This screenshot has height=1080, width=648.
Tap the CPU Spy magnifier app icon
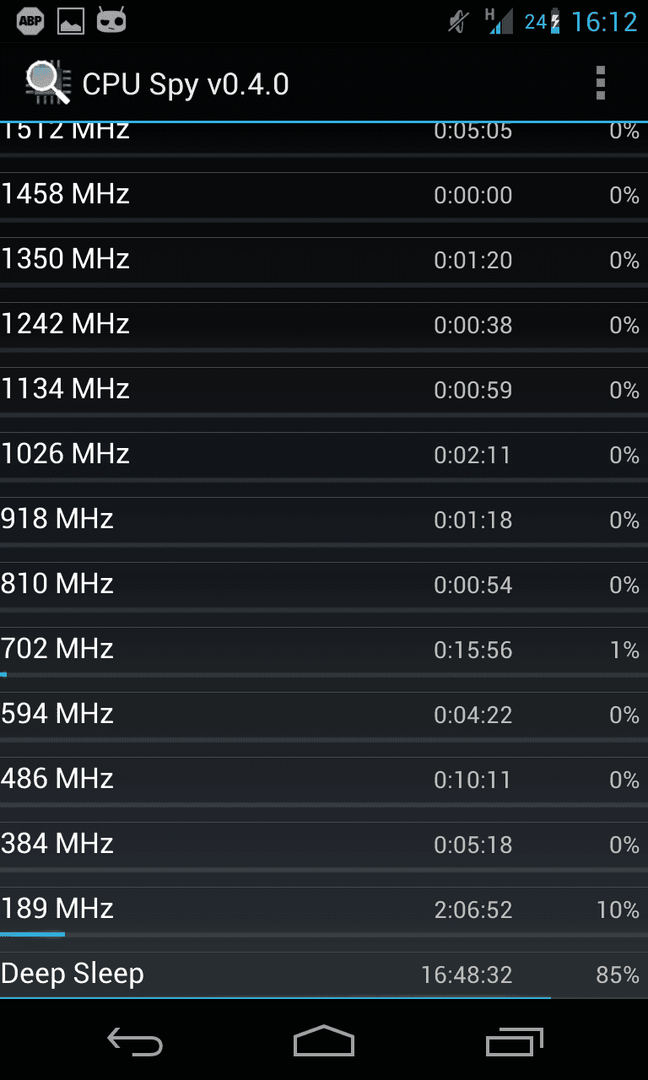(48, 83)
